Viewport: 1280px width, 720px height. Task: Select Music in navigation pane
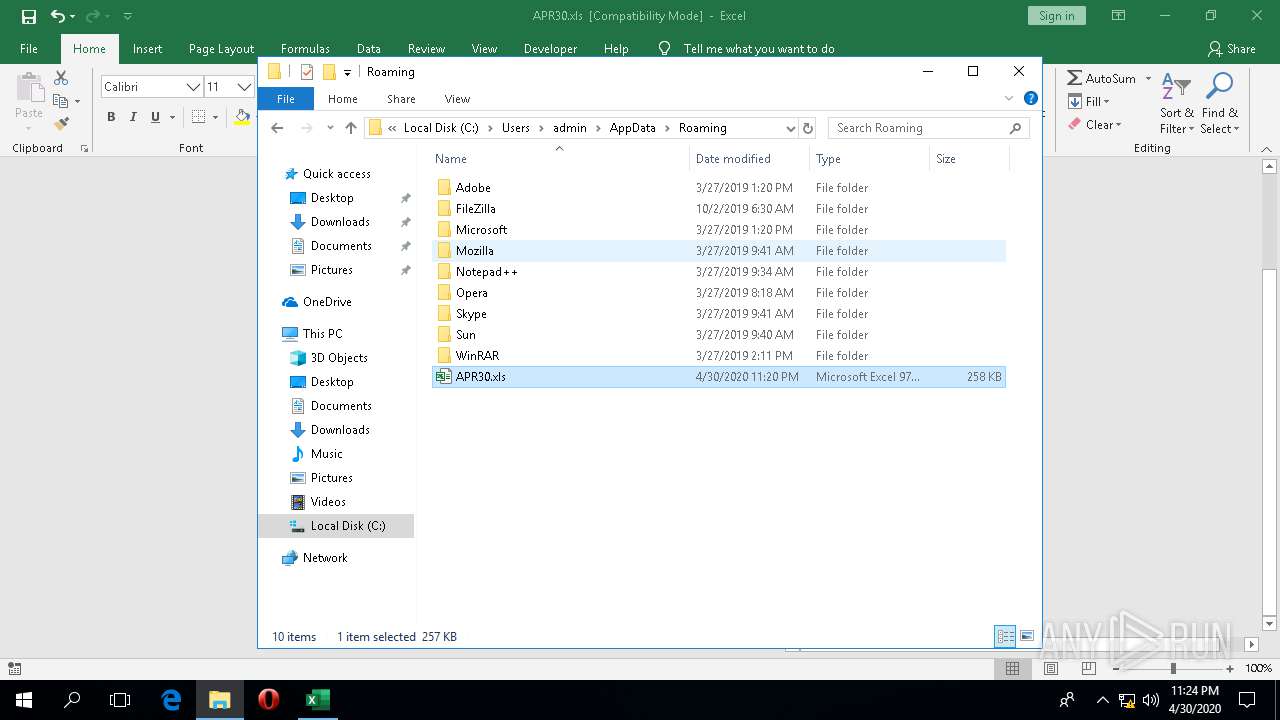[326, 454]
